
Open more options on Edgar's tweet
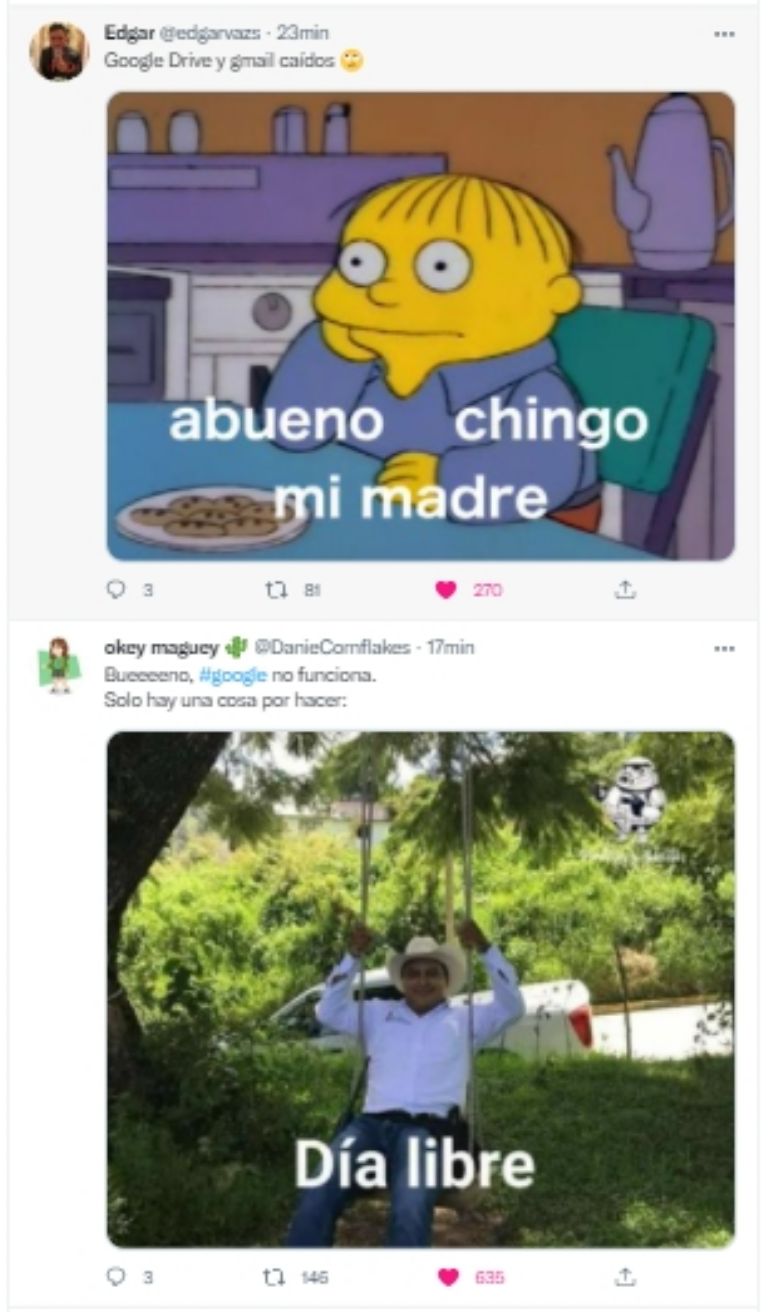click(x=724, y=34)
